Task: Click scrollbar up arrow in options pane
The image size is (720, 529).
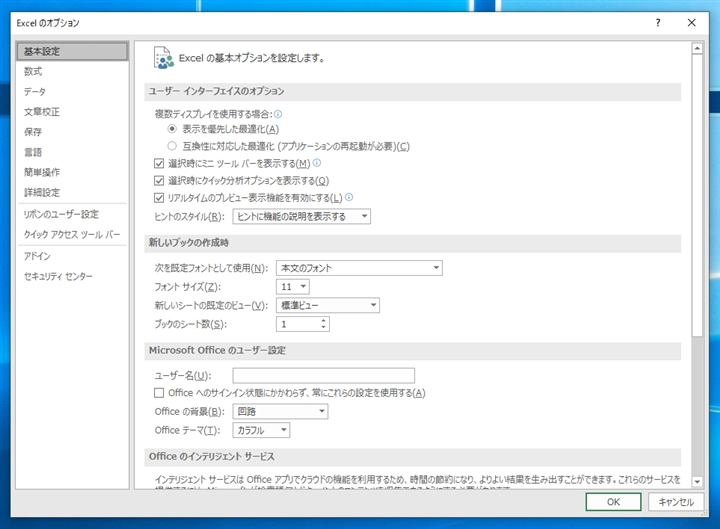Action: click(697, 48)
